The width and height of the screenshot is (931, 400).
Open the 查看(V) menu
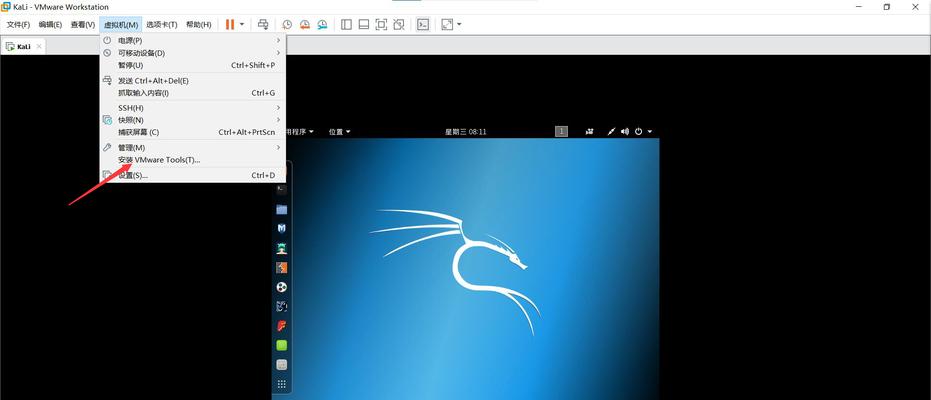click(83, 24)
